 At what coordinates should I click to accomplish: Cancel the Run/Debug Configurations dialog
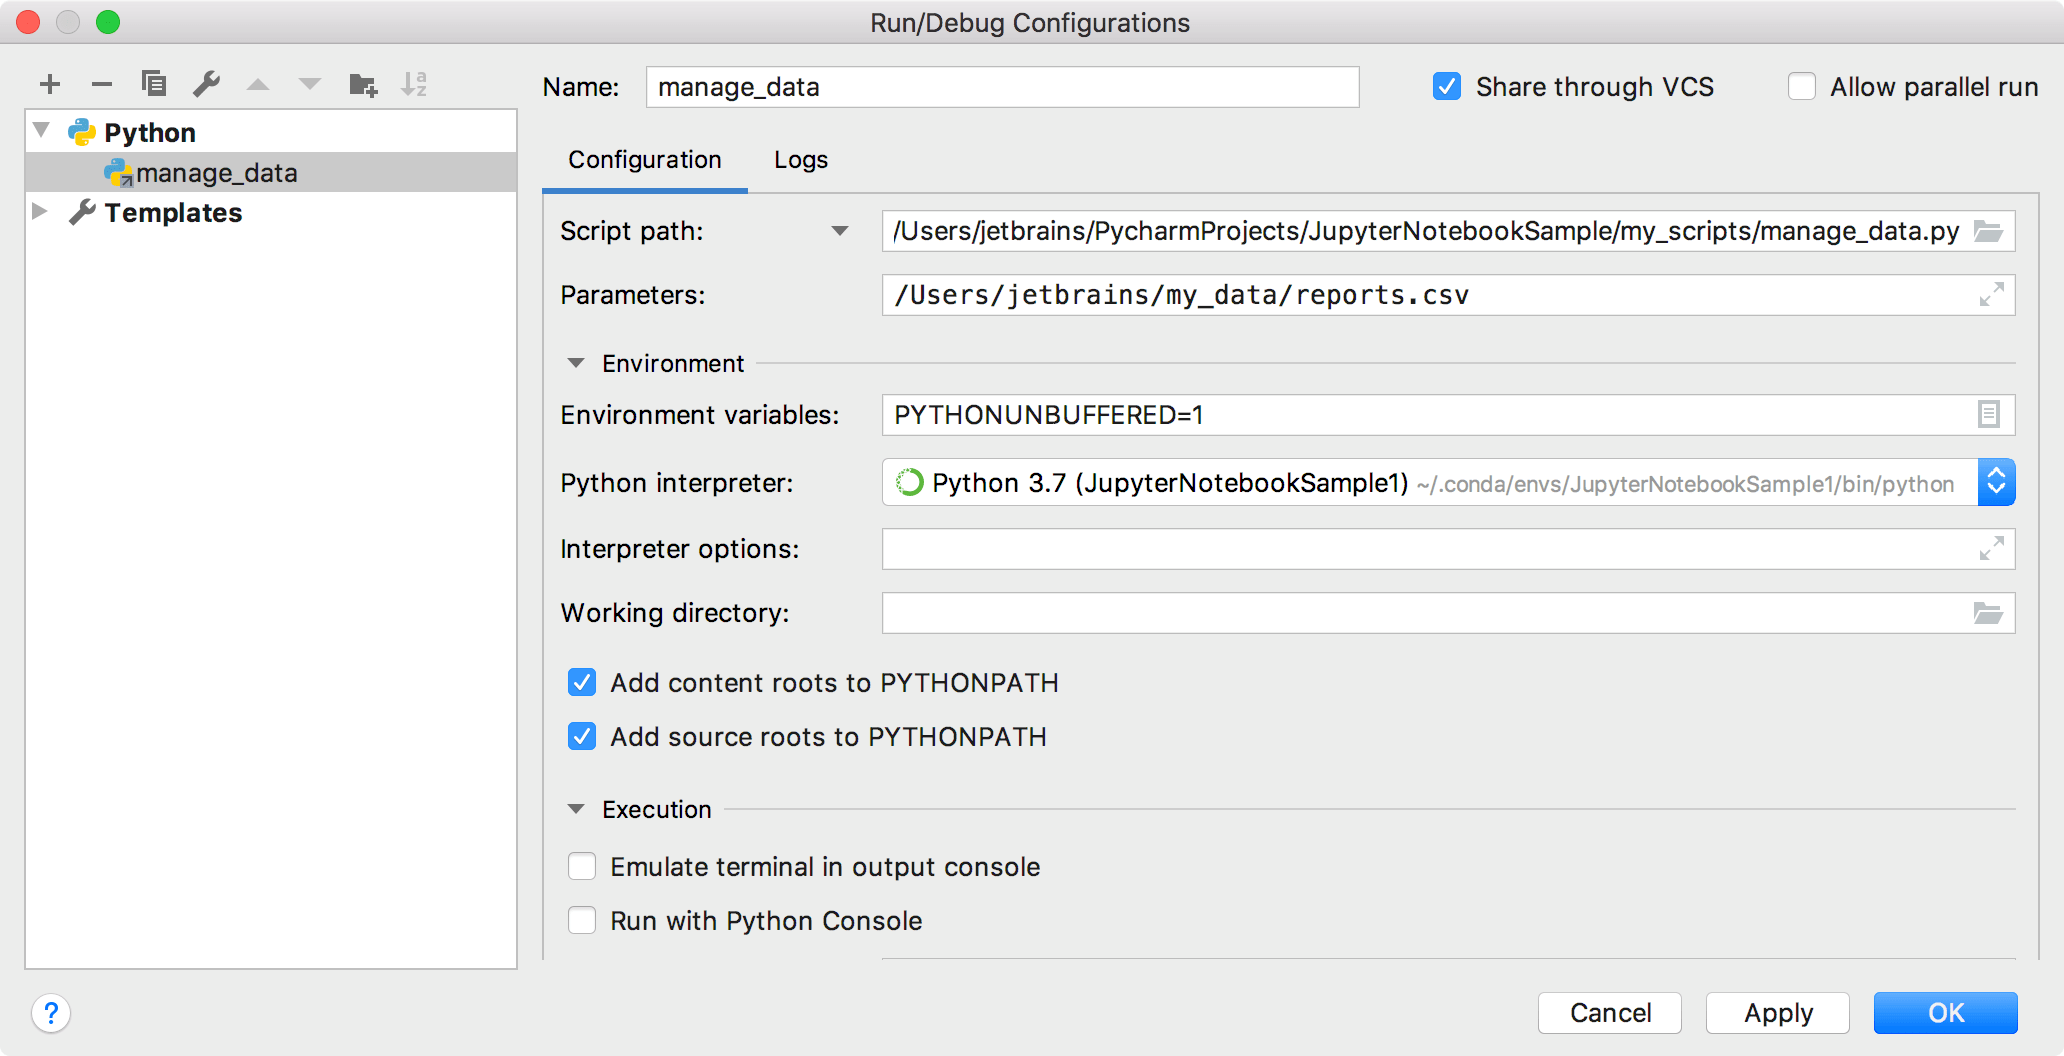click(1609, 1012)
